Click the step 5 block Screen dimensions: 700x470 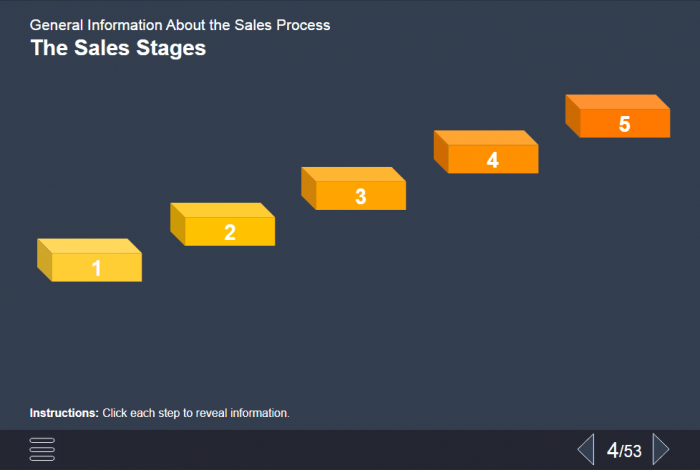point(618,118)
